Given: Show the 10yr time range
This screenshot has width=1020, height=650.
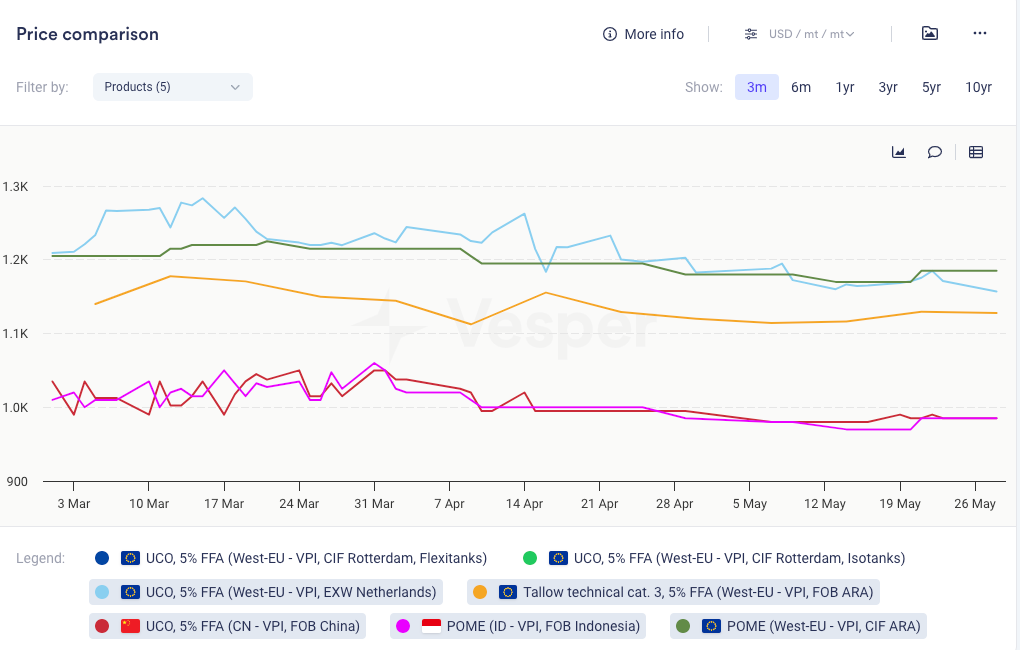Looking at the screenshot, I should coord(978,87).
